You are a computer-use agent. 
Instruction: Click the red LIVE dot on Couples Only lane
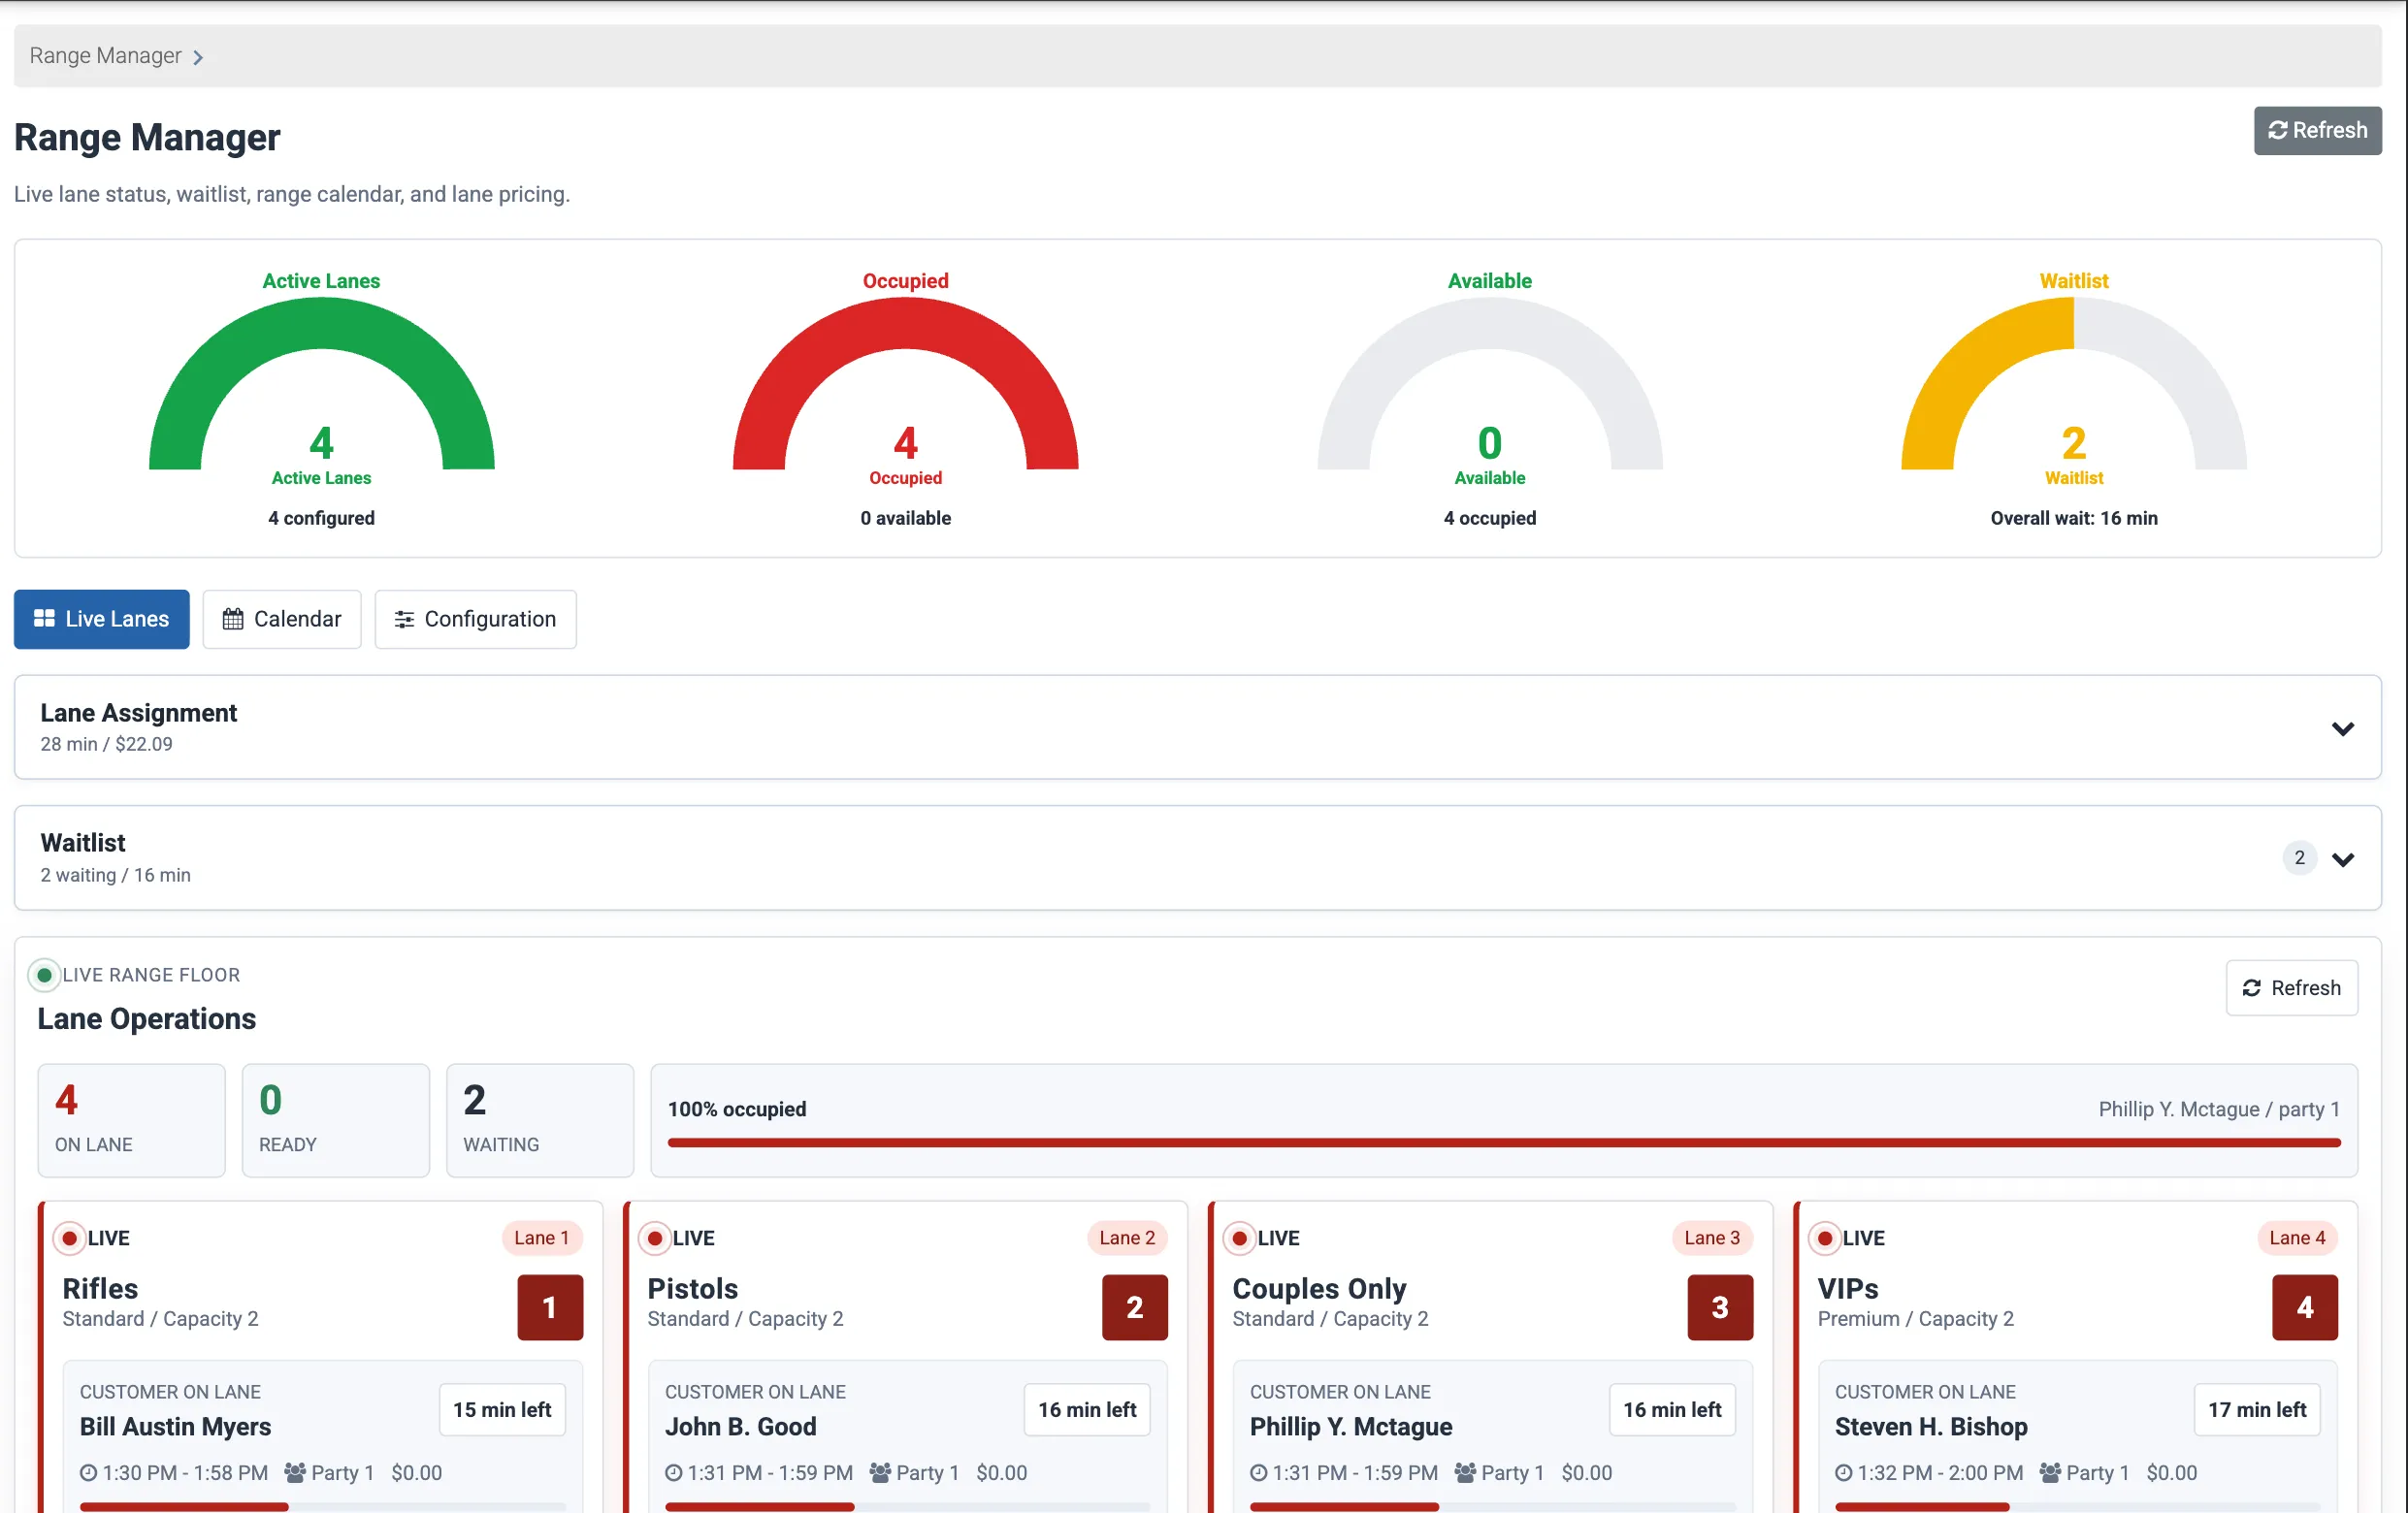pos(1240,1238)
